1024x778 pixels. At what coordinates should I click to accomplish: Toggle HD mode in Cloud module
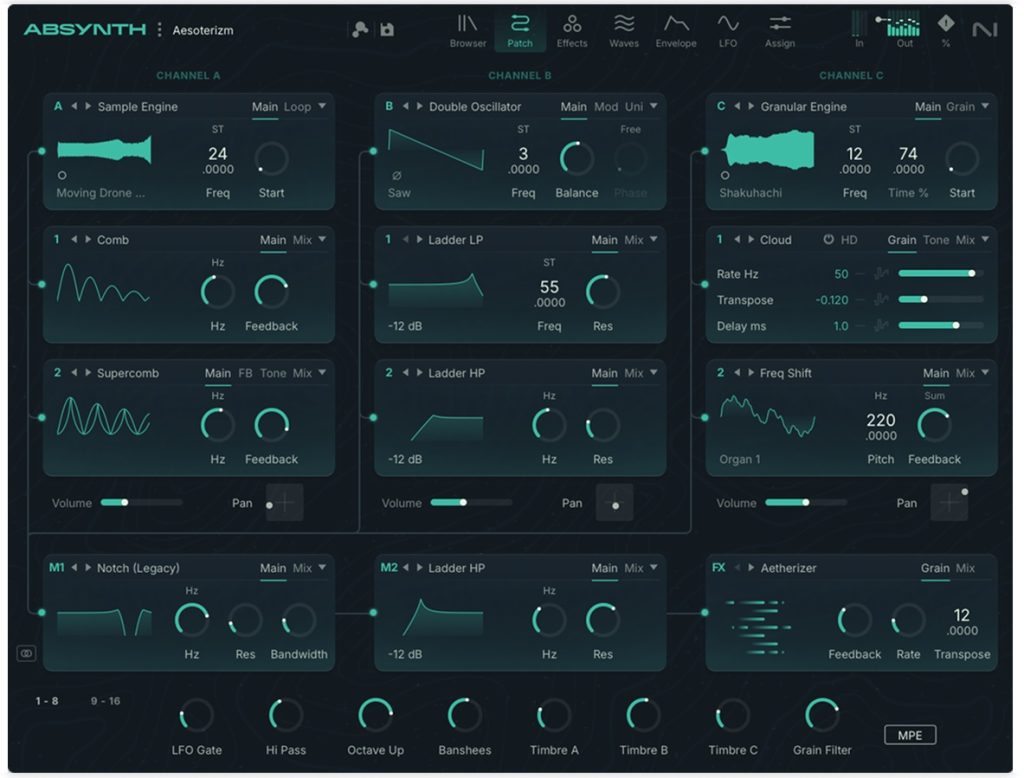point(841,240)
